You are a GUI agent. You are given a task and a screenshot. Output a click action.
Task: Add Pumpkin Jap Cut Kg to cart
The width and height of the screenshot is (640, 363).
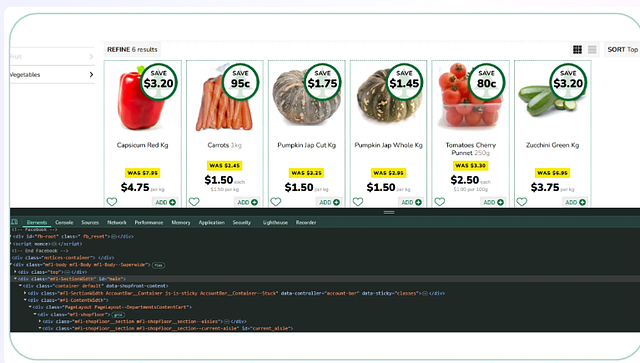[329, 202]
